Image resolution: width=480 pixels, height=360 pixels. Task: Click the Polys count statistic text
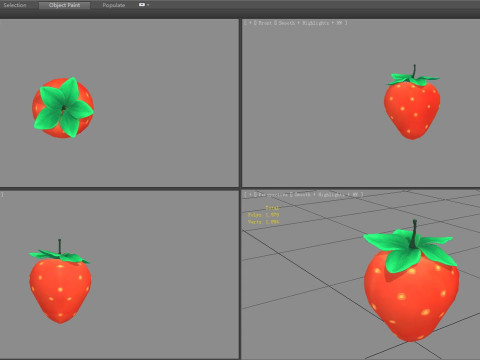pyautogui.click(x=263, y=215)
